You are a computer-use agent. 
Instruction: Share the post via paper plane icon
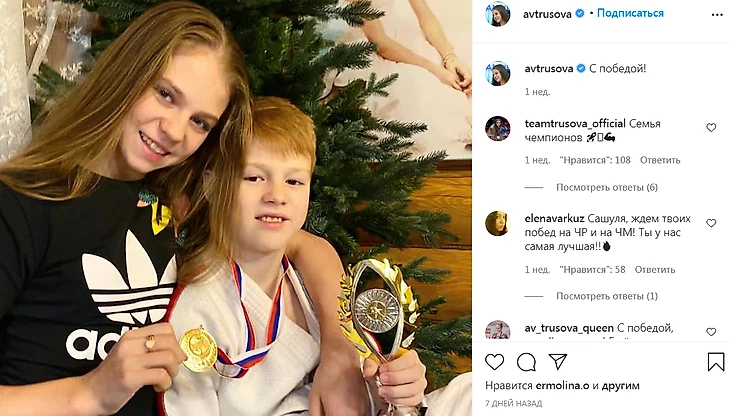pos(558,361)
